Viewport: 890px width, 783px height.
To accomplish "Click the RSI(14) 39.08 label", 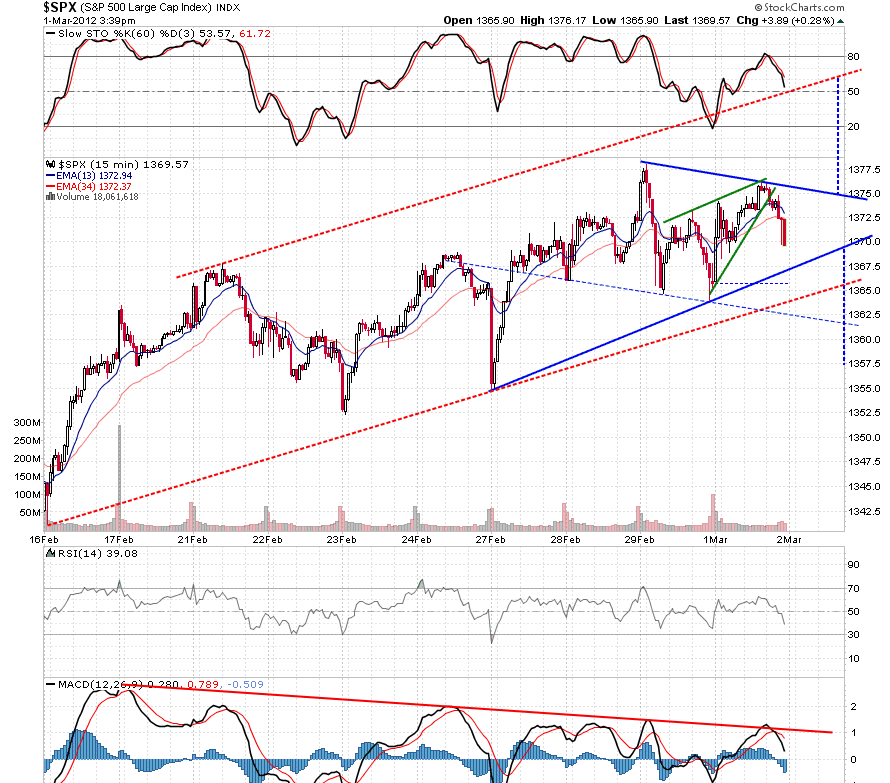I will (x=98, y=553).
